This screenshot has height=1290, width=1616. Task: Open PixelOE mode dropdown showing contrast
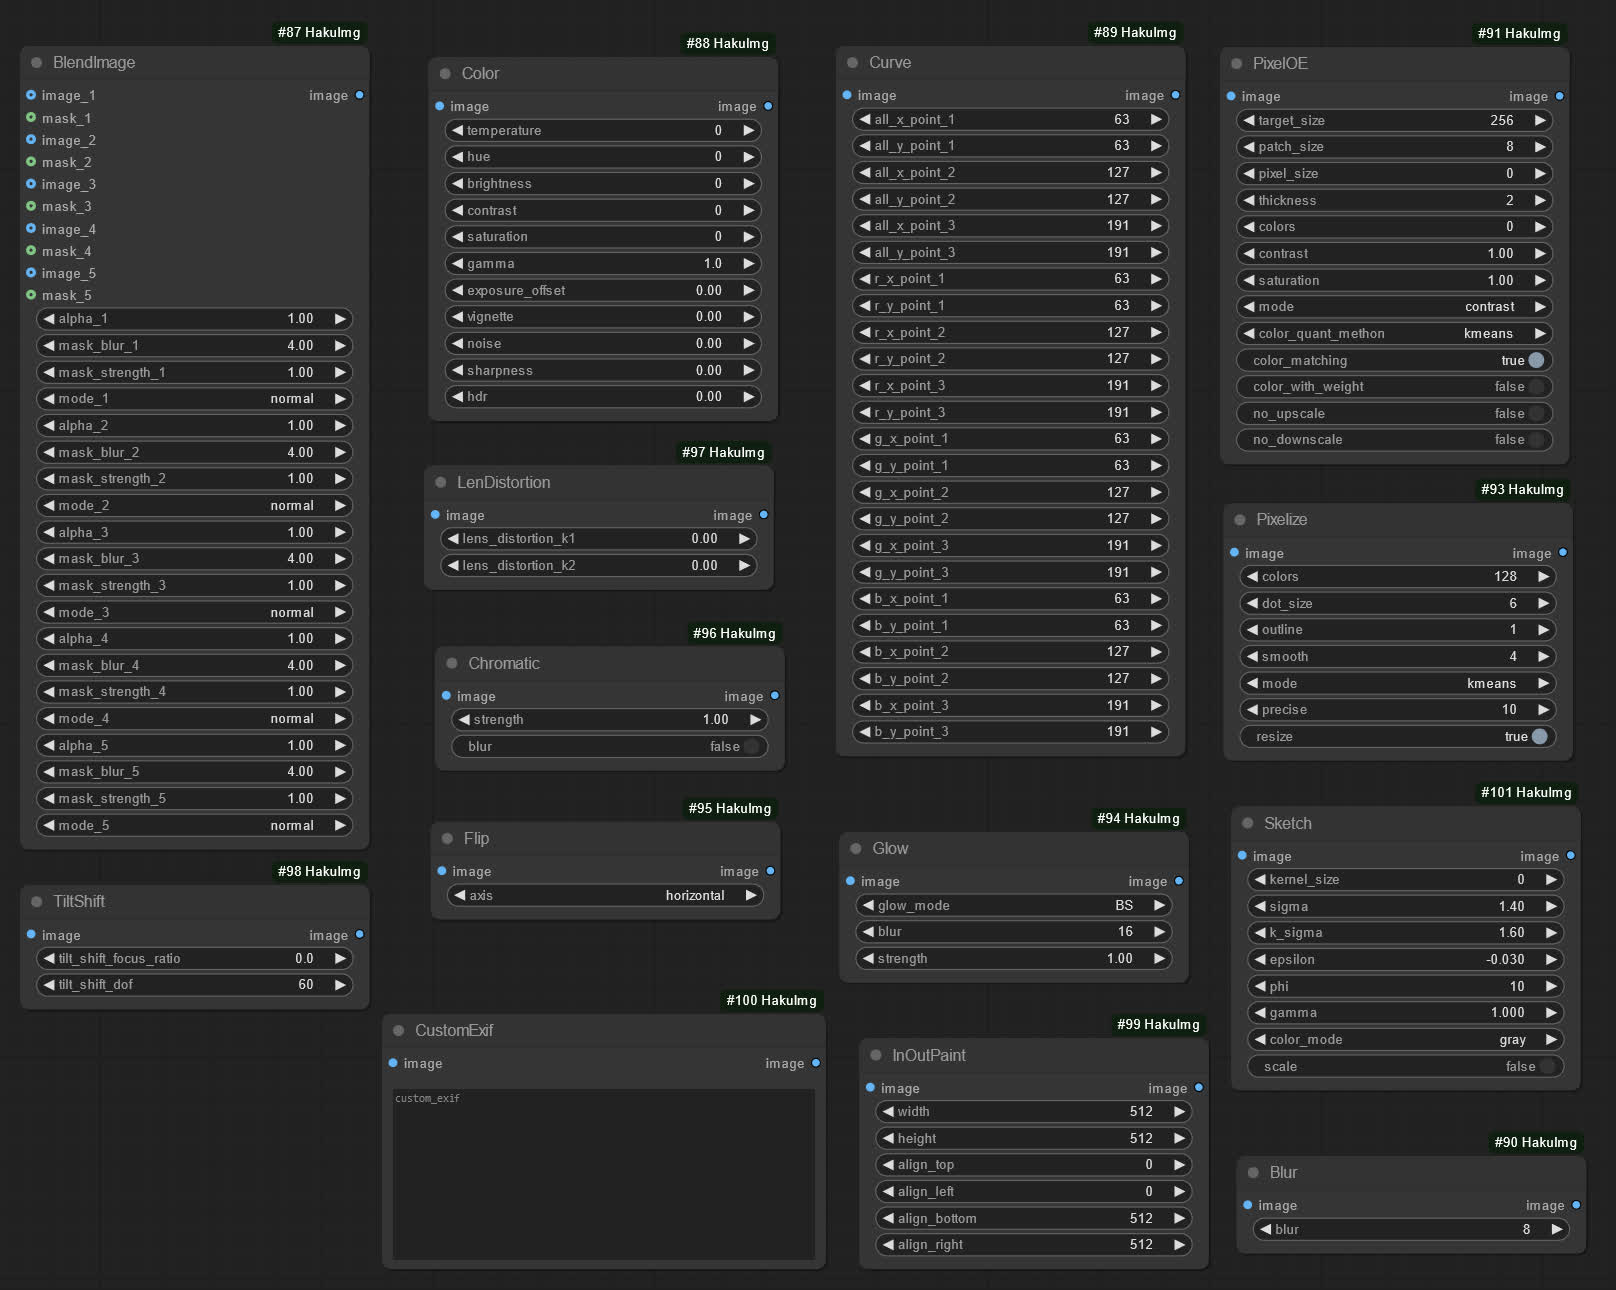(x=1395, y=306)
